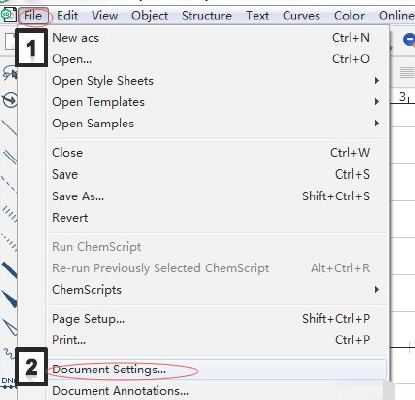Select the bold wedge bond tool
The height and width of the screenshot is (400, 415).
pyautogui.click(x=9, y=298)
